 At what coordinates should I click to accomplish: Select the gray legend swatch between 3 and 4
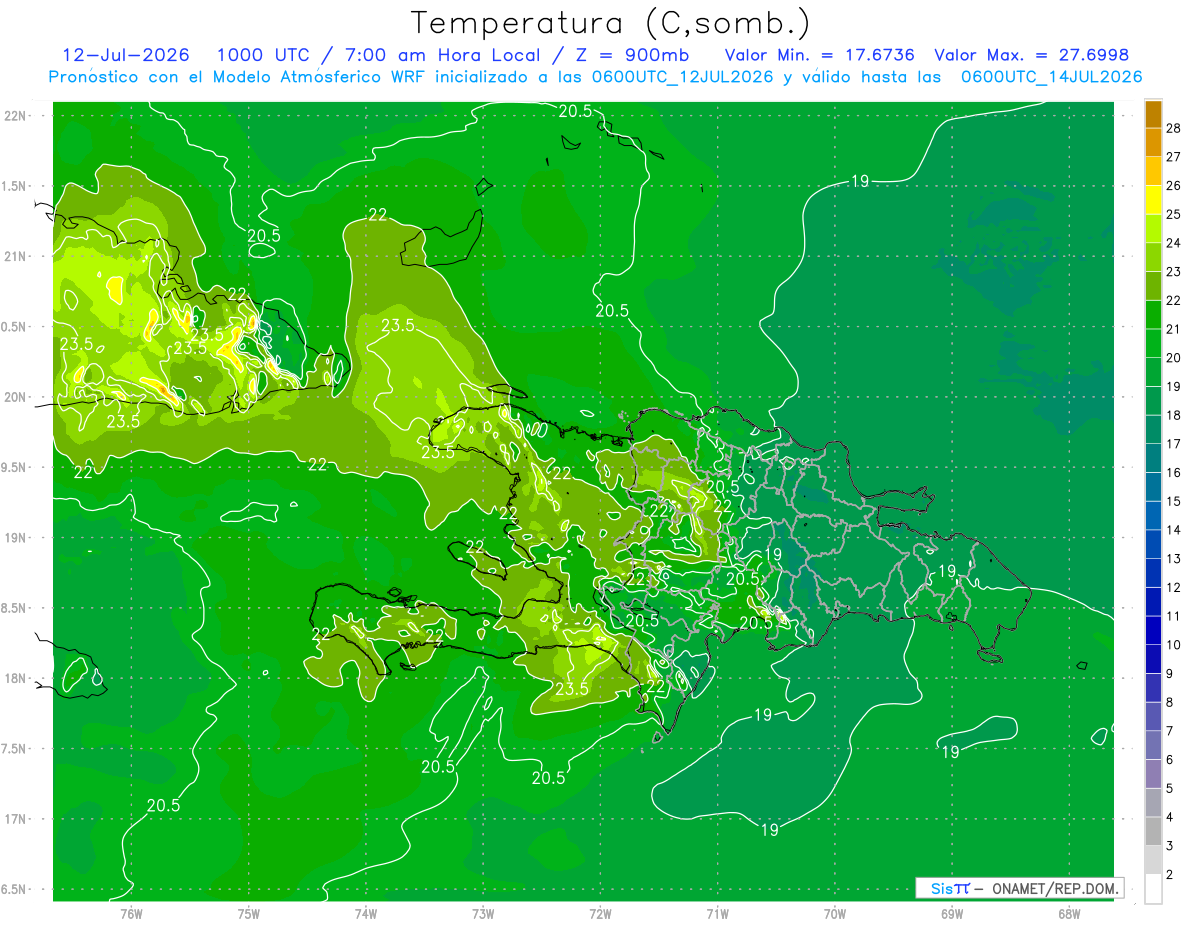tap(1153, 831)
